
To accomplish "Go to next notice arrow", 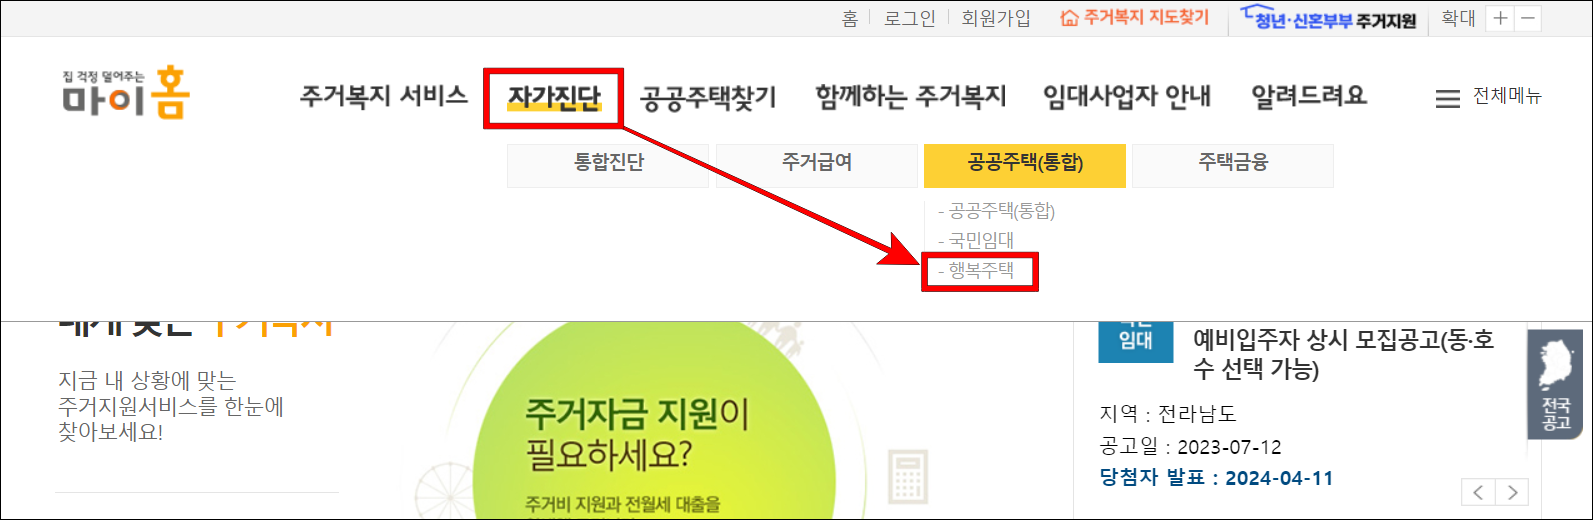I will click(1512, 492).
